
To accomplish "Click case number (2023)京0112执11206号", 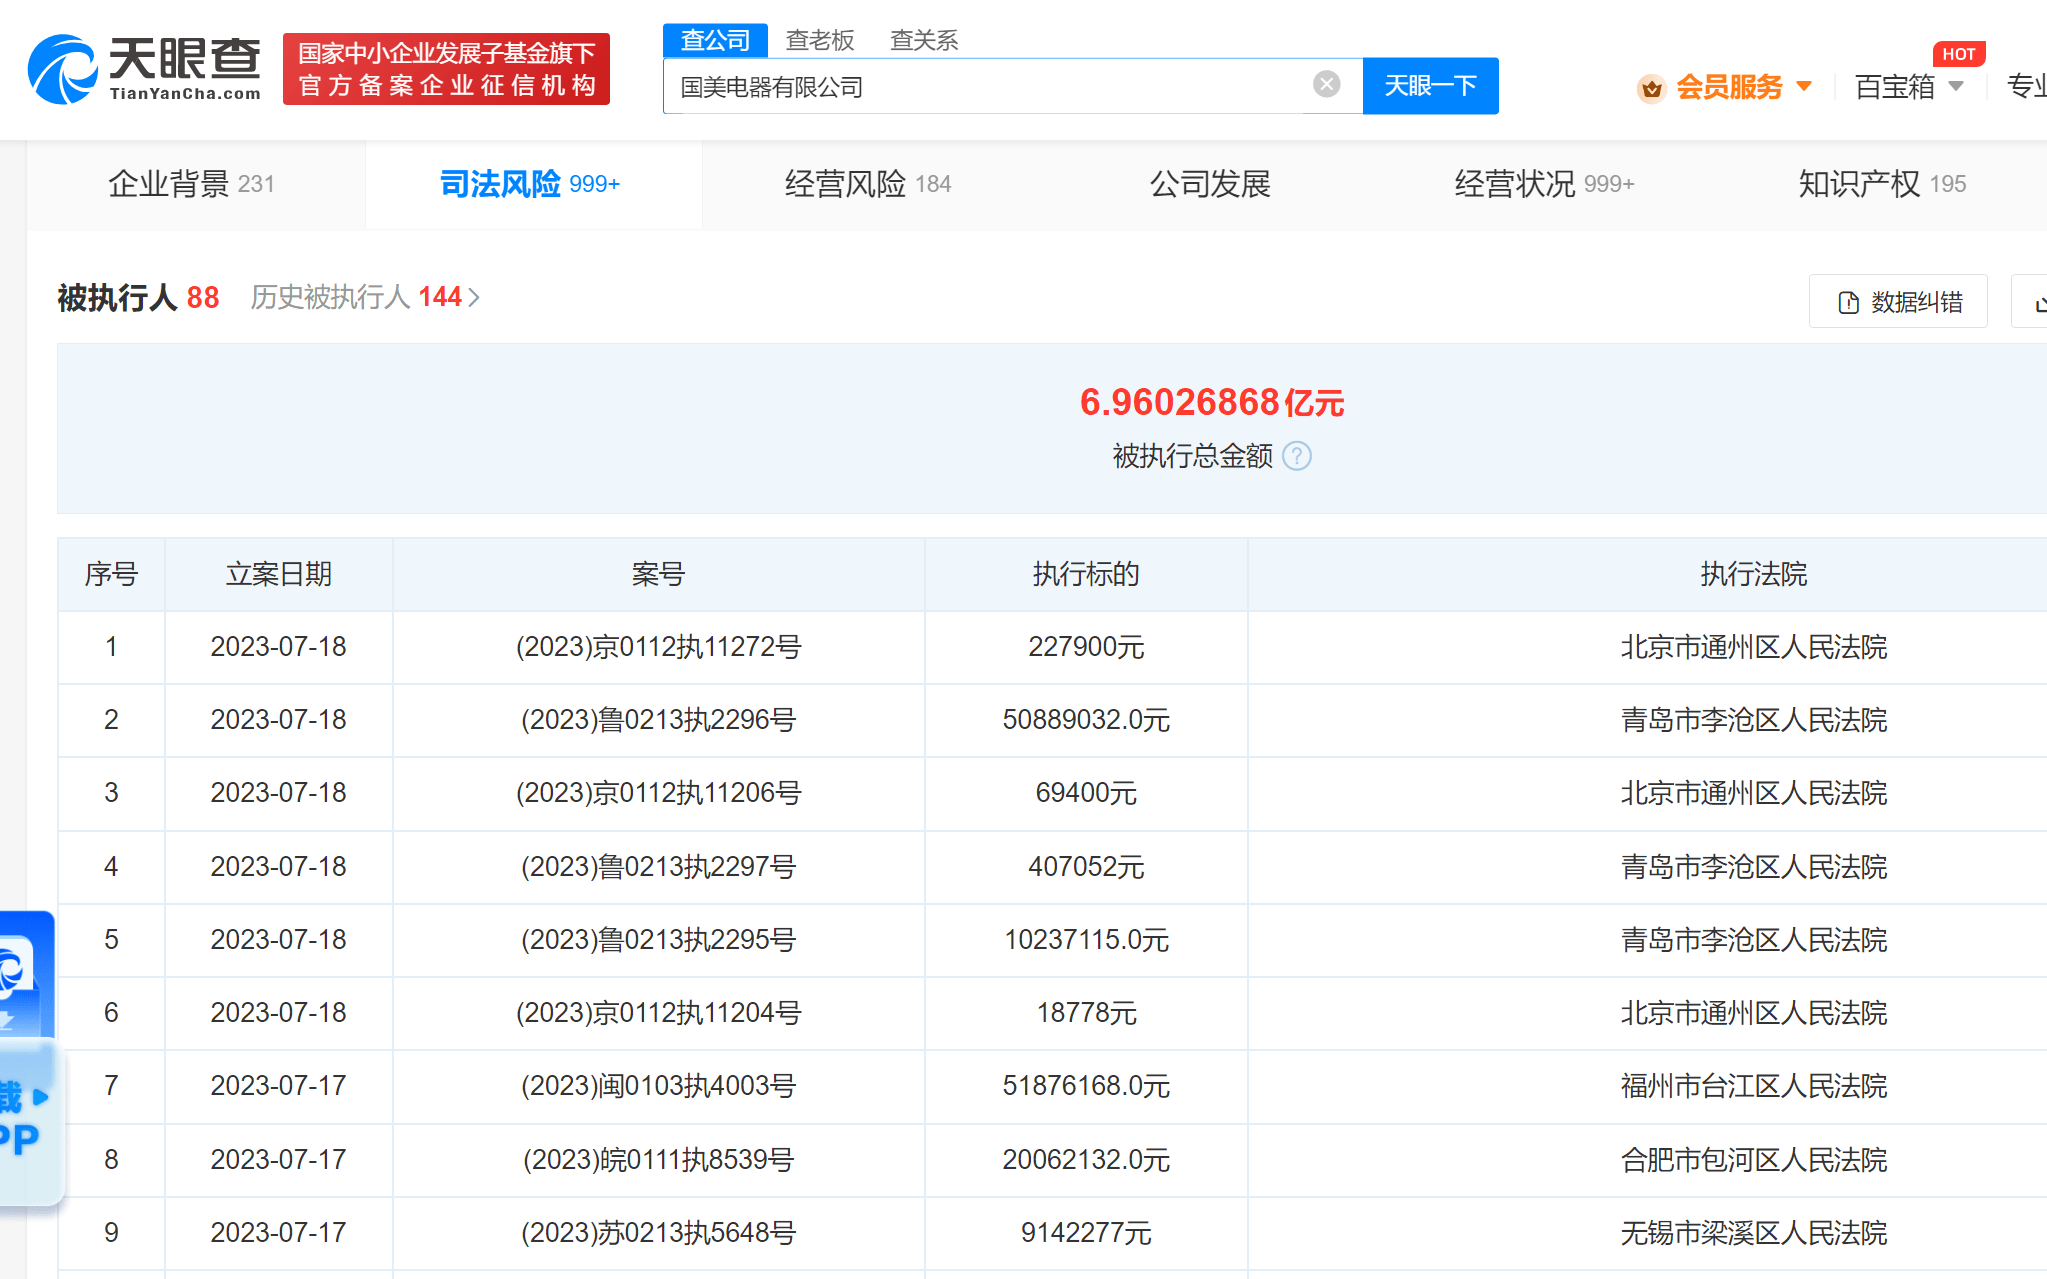I will 658,793.
